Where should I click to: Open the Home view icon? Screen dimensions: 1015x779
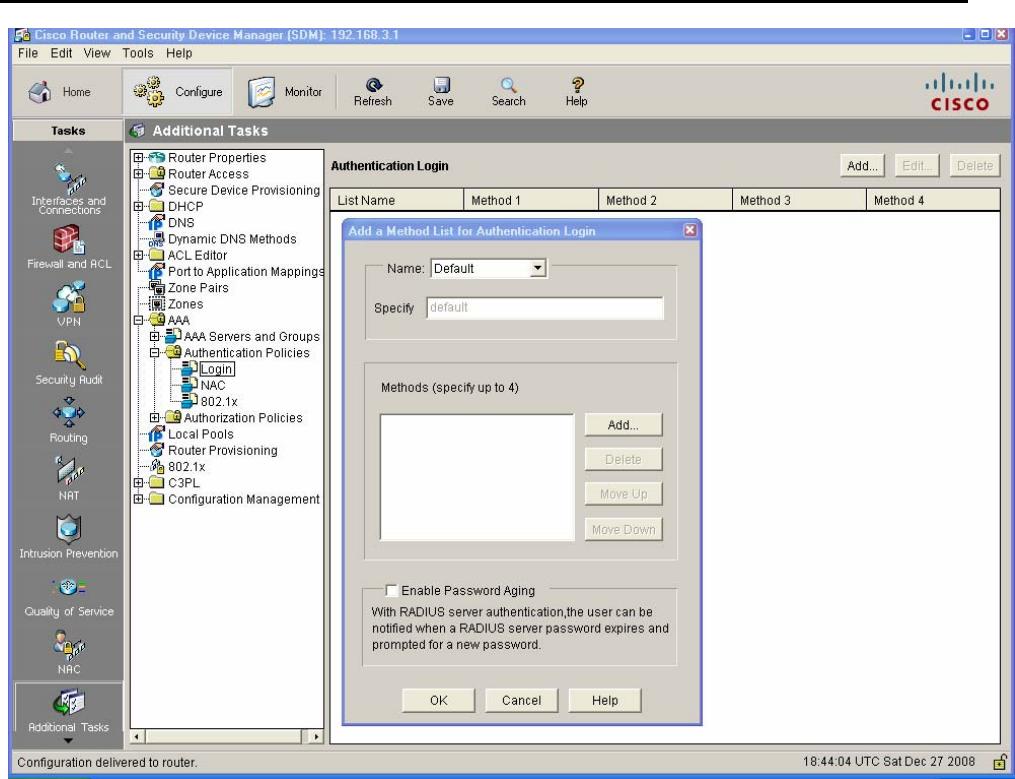click(40, 91)
